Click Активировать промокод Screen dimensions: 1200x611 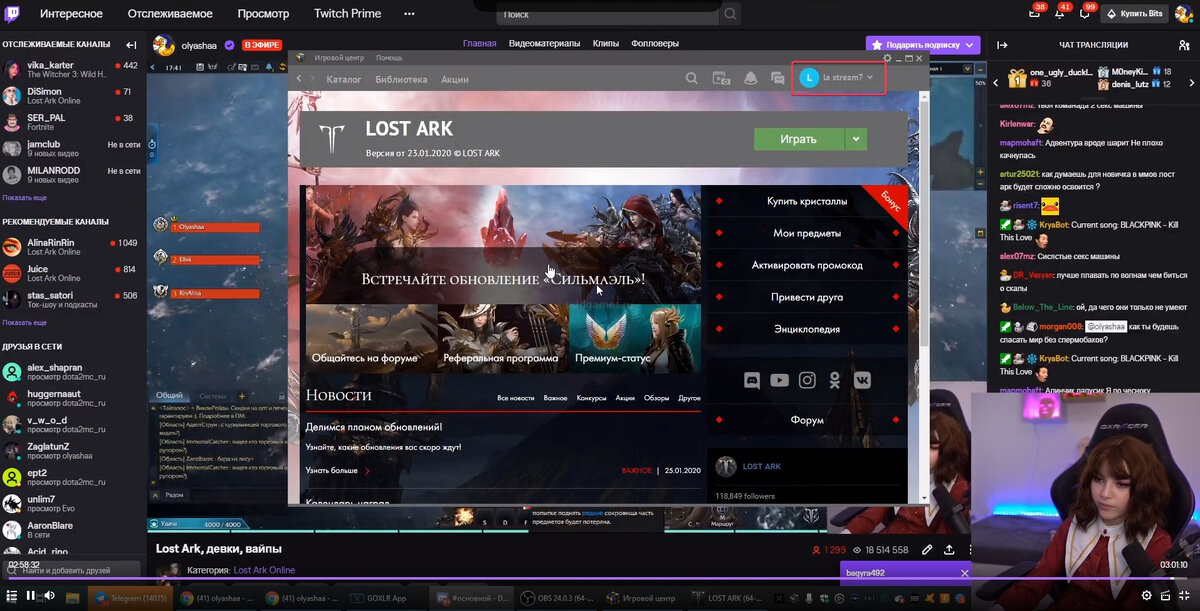tap(807, 265)
